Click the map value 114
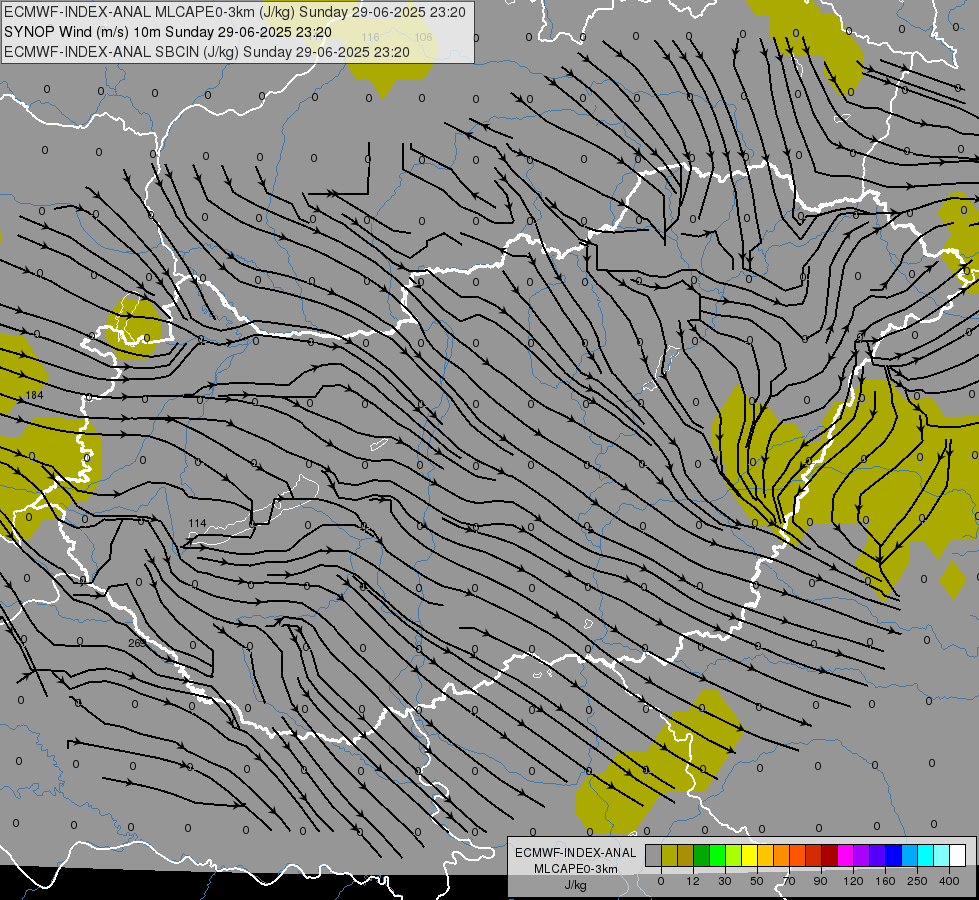Image resolution: width=979 pixels, height=900 pixels. pyautogui.click(x=197, y=523)
